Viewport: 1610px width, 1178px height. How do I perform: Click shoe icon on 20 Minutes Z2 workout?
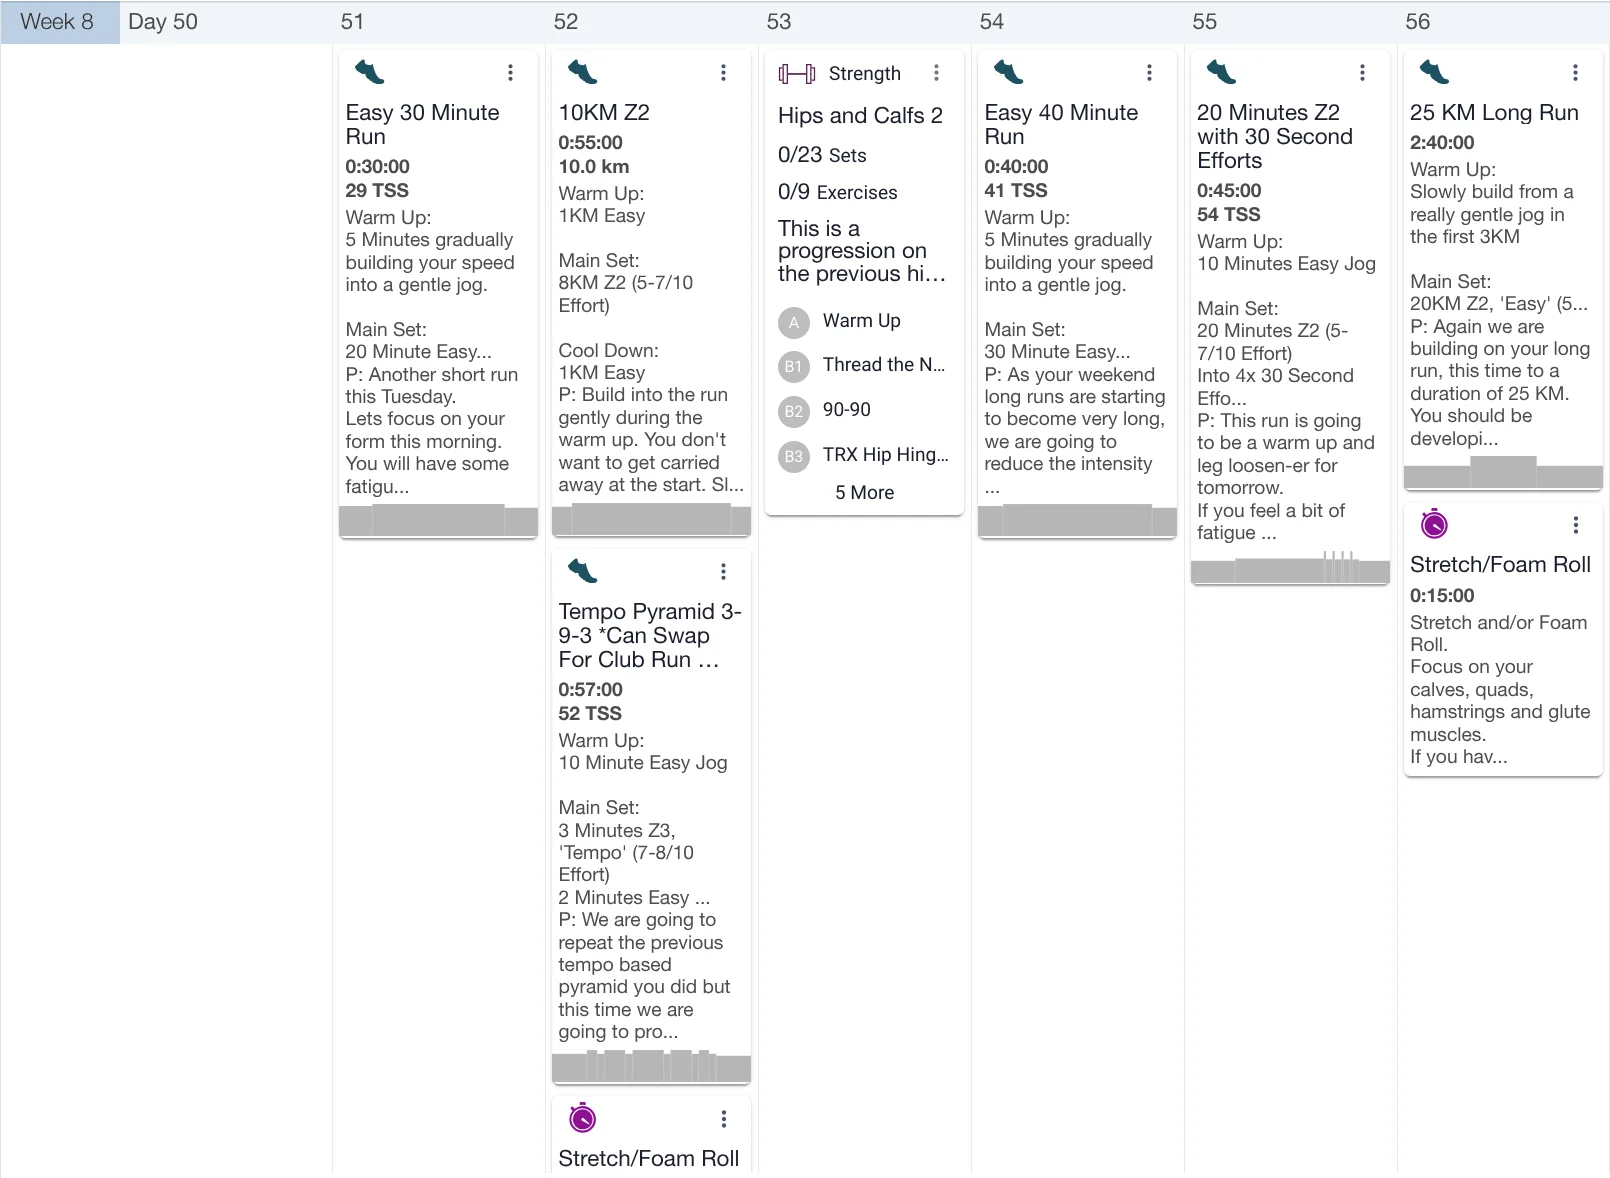pos(1221,72)
